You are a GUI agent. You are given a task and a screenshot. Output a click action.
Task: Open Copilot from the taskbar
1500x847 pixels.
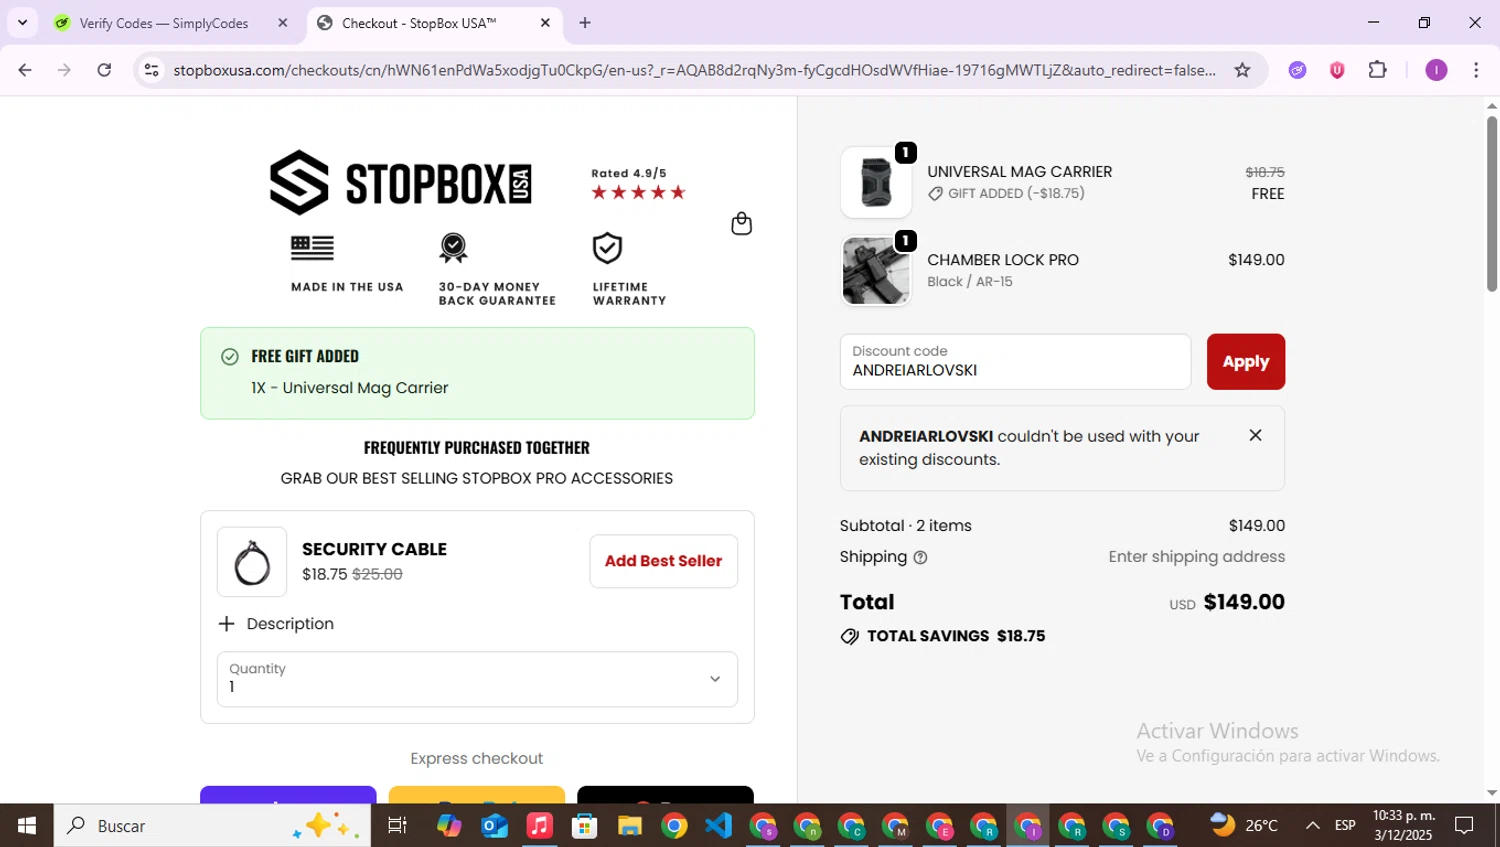[449, 826]
